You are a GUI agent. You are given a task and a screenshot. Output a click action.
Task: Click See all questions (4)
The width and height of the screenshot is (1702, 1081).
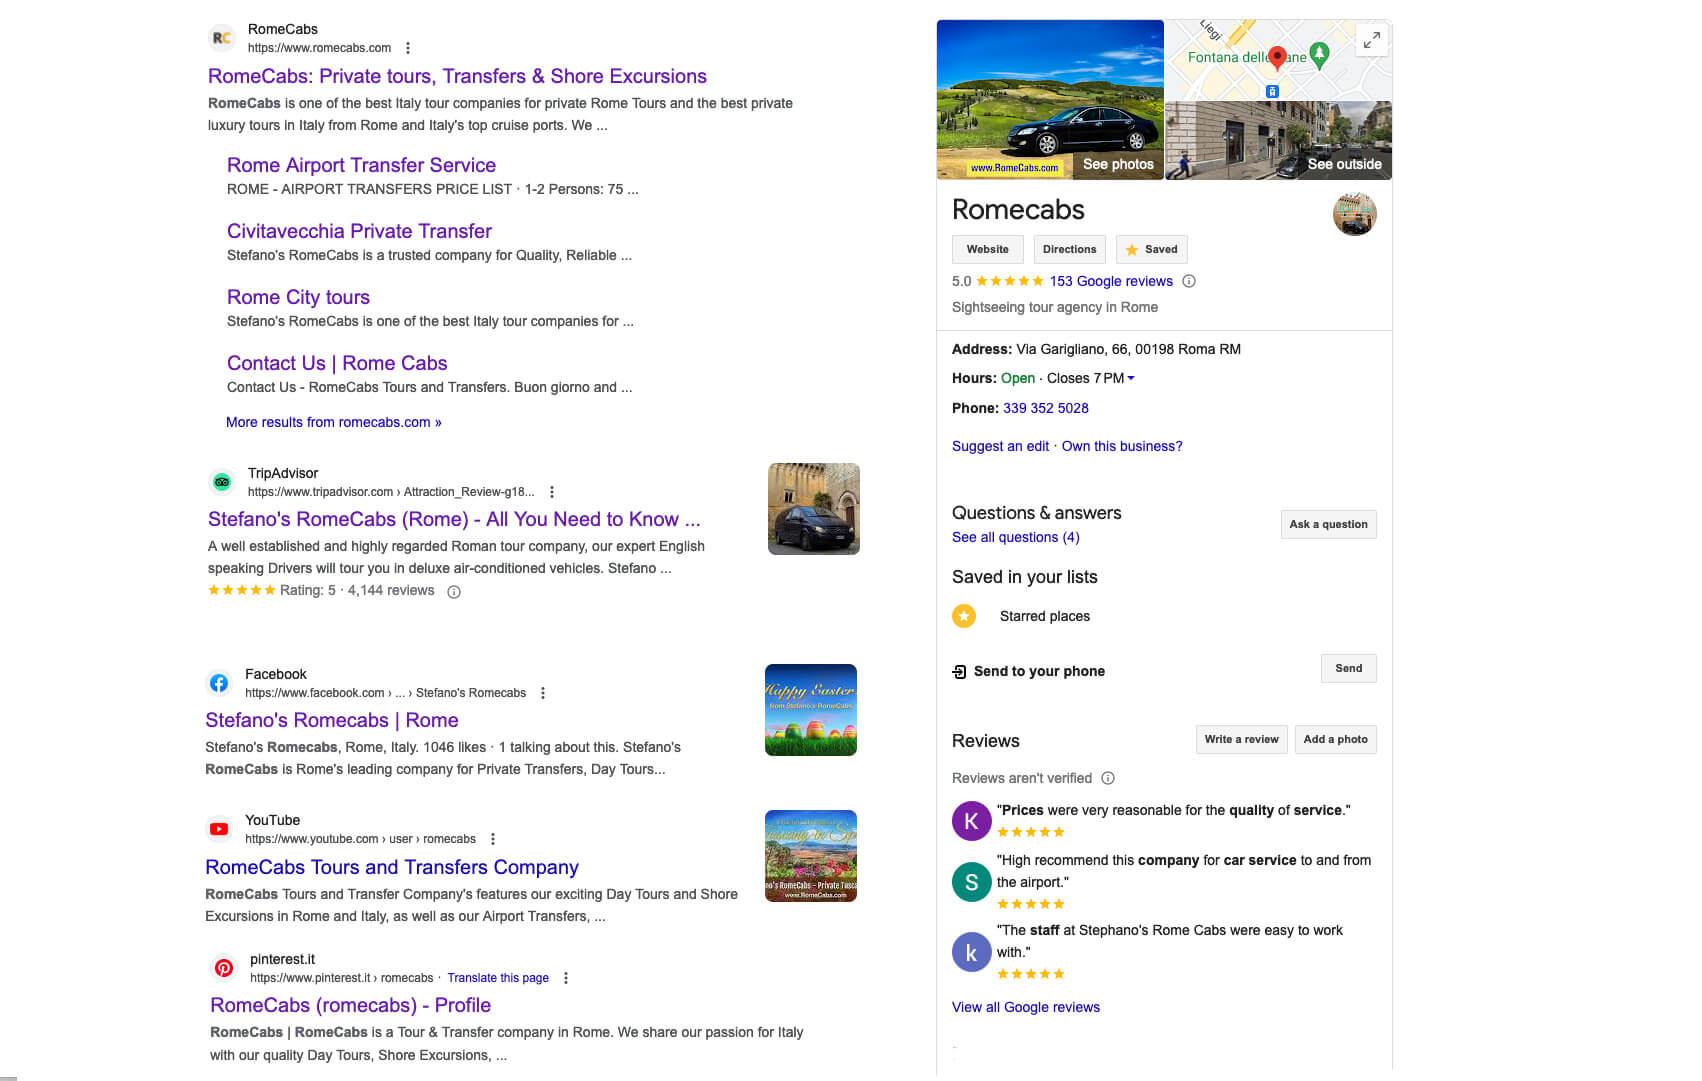click(1015, 537)
